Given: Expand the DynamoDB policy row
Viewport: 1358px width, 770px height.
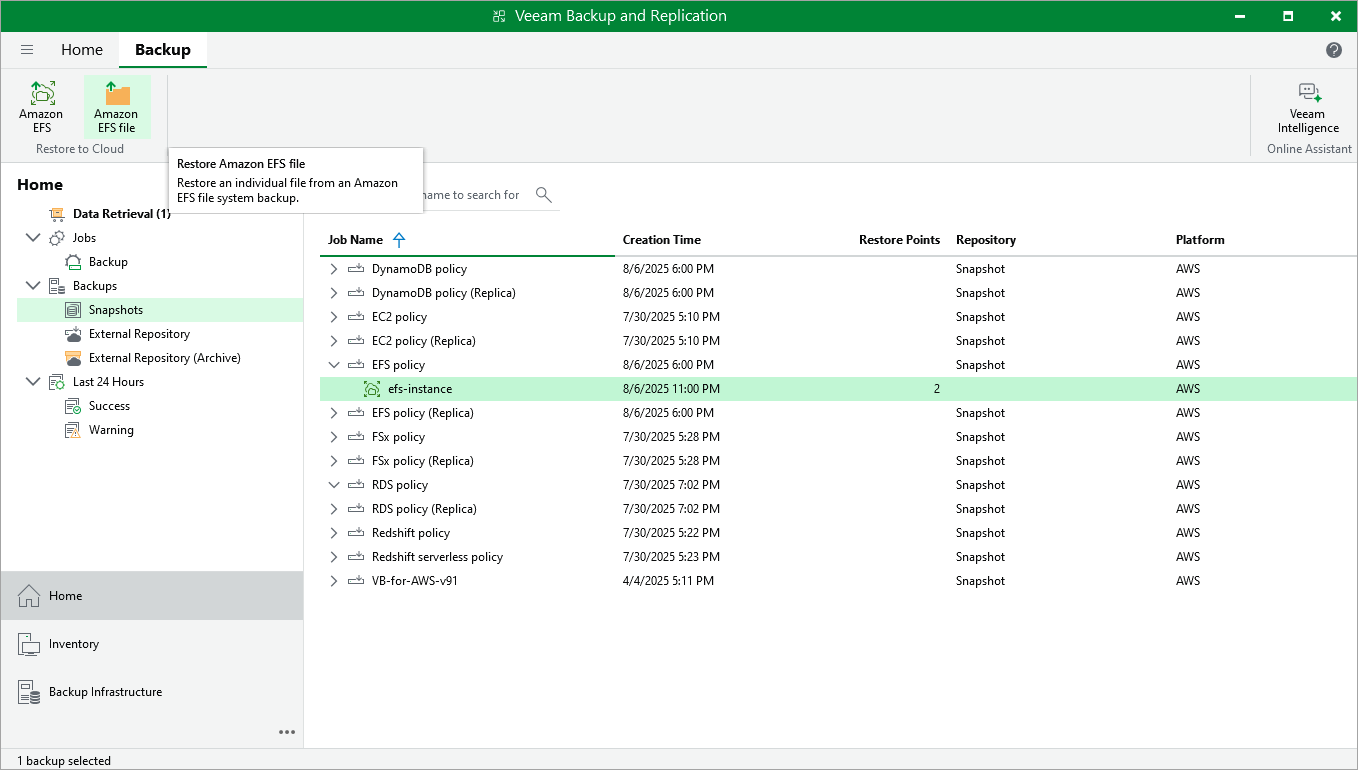Looking at the screenshot, I should tap(334, 269).
